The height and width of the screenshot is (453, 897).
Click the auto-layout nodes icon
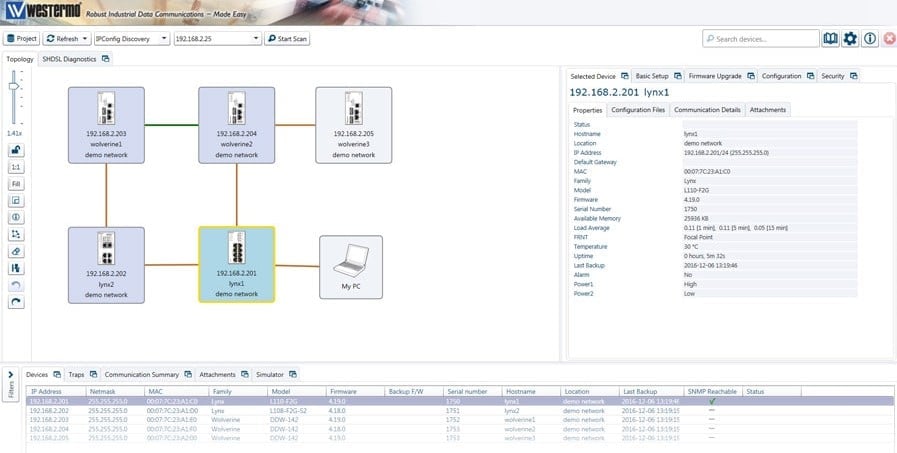click(16, 235)
